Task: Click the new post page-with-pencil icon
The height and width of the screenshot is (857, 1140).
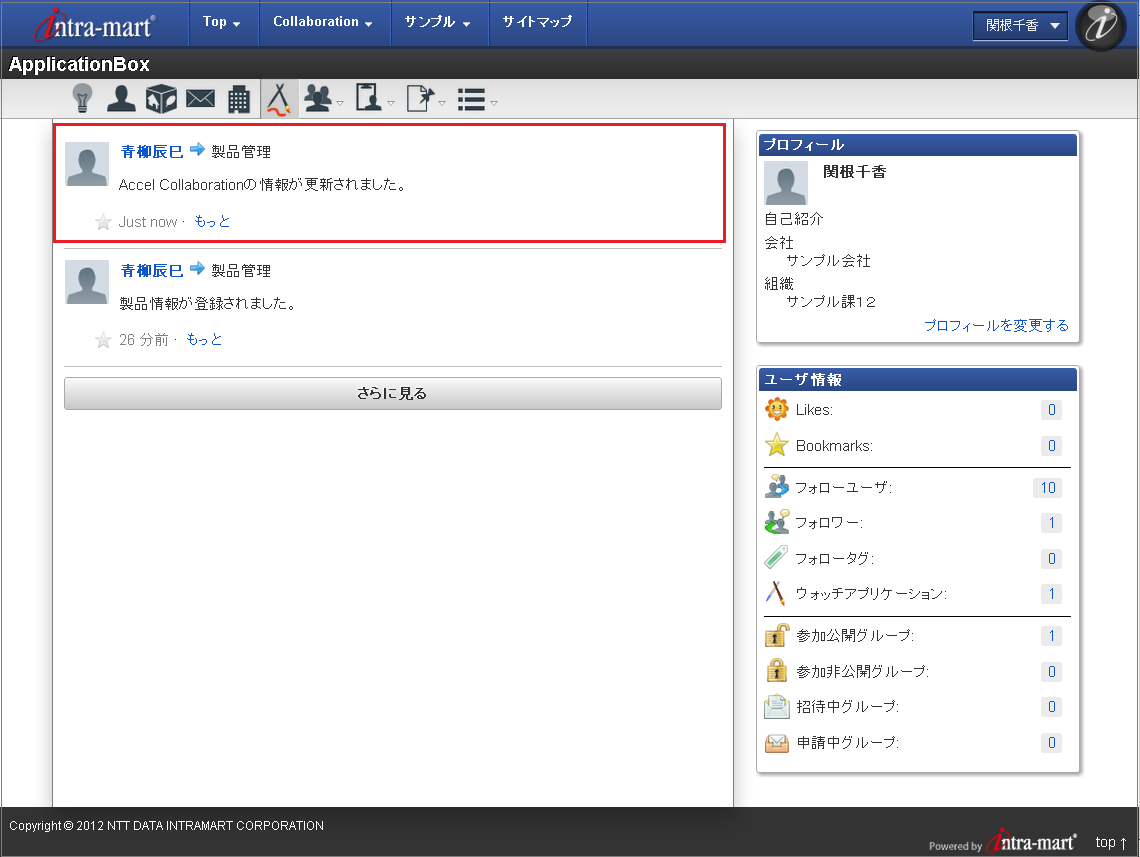Action: click(420, 98)
